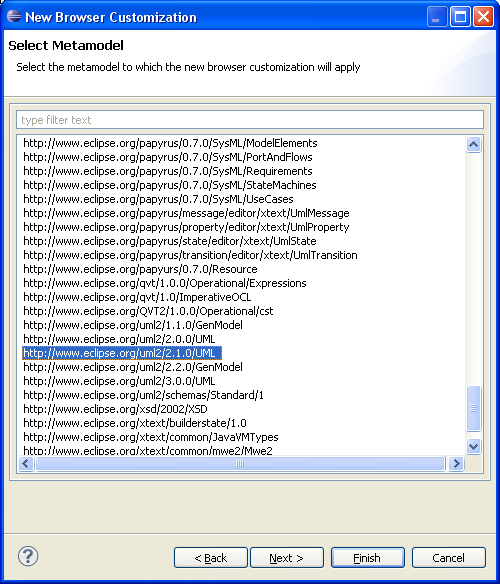
Task: Cancel the New Browser Customization dialog
Action: (449, 558)
